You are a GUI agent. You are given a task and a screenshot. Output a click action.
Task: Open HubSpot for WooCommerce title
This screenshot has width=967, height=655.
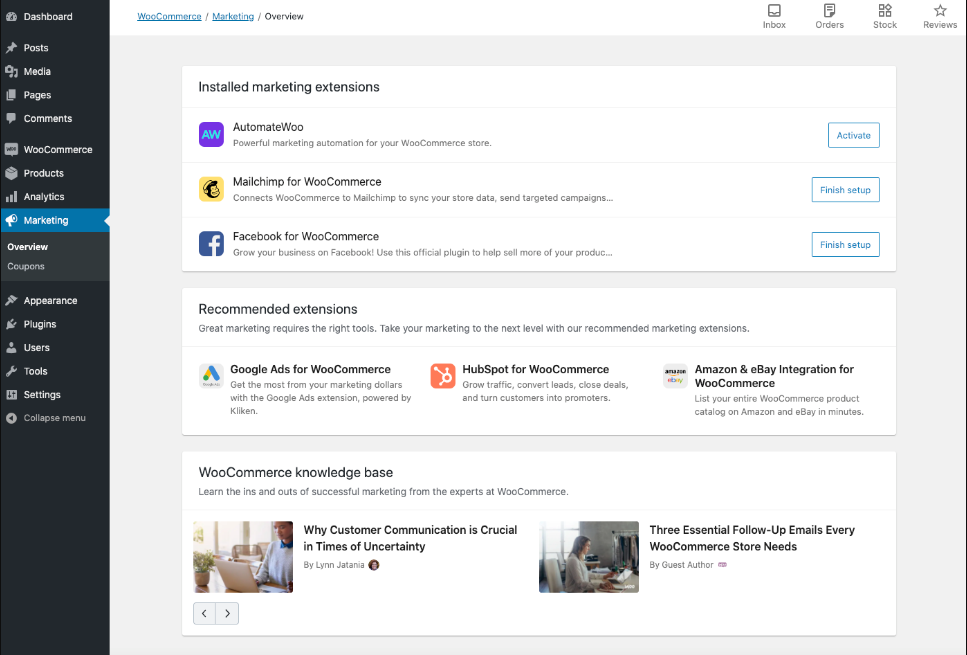coord(536,369)
